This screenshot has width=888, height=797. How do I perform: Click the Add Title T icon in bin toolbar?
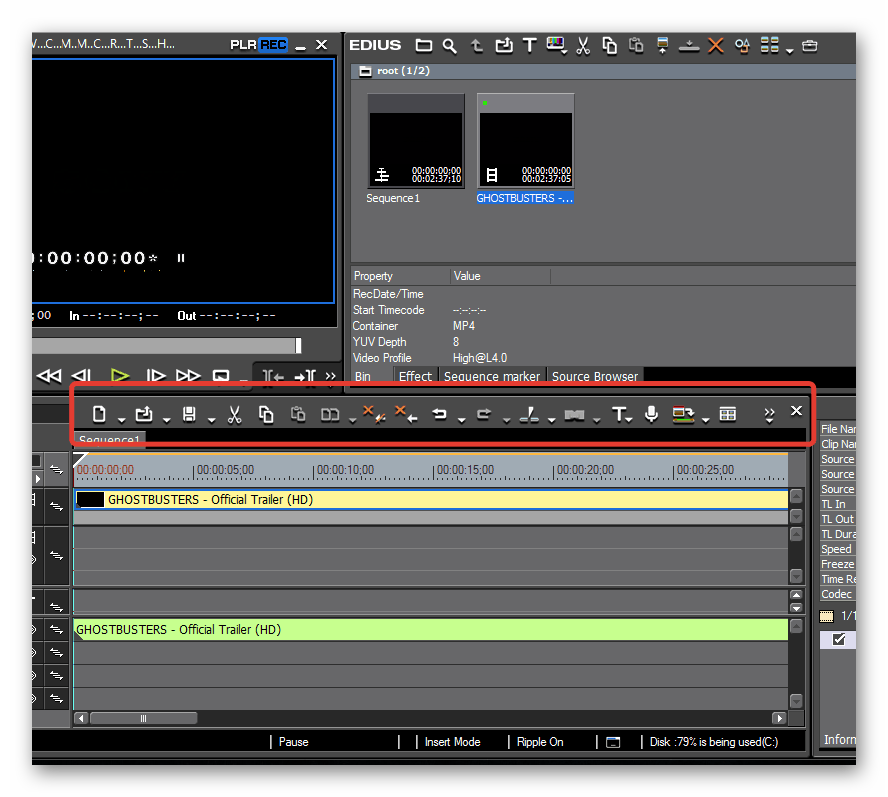529,45
